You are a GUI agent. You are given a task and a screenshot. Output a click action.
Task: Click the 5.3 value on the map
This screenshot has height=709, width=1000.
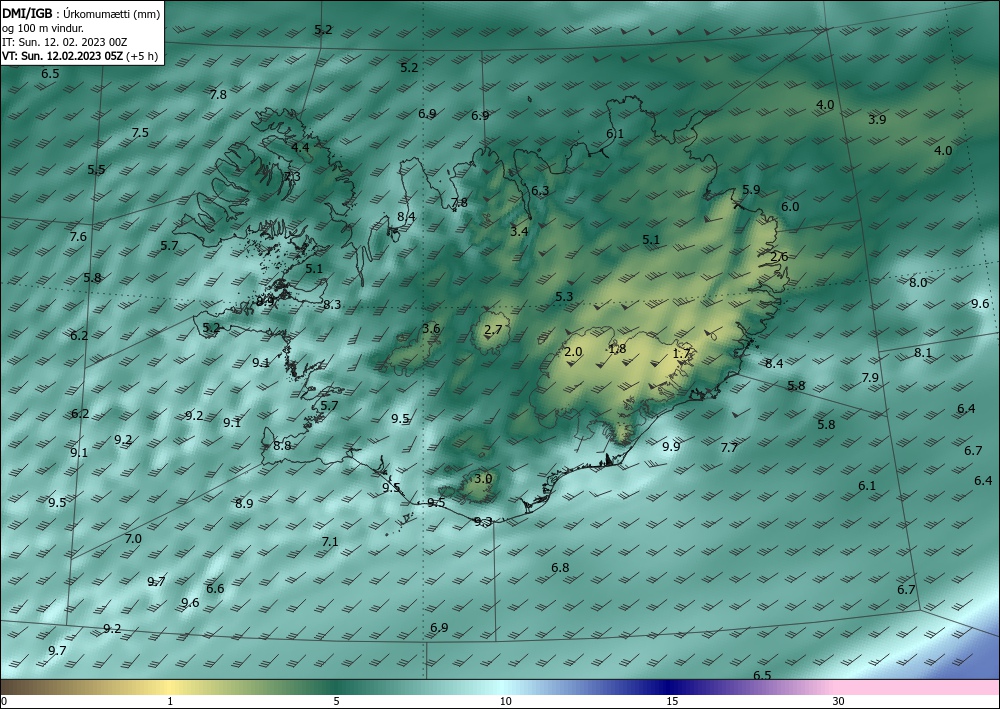point(564,296)
